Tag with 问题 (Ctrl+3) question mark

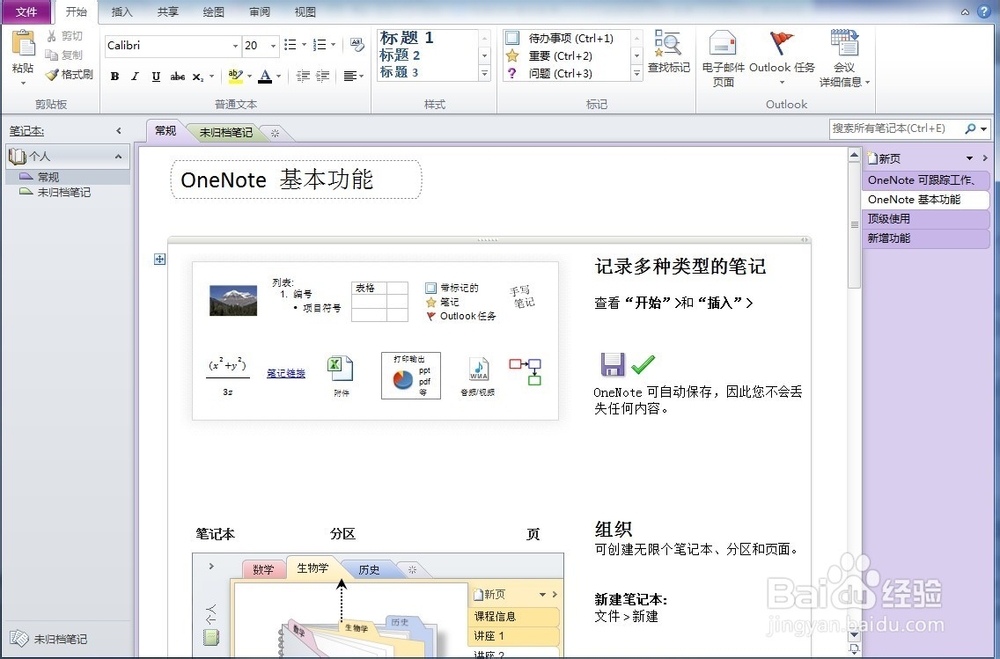pyautogui.click(x=560, y=72)
